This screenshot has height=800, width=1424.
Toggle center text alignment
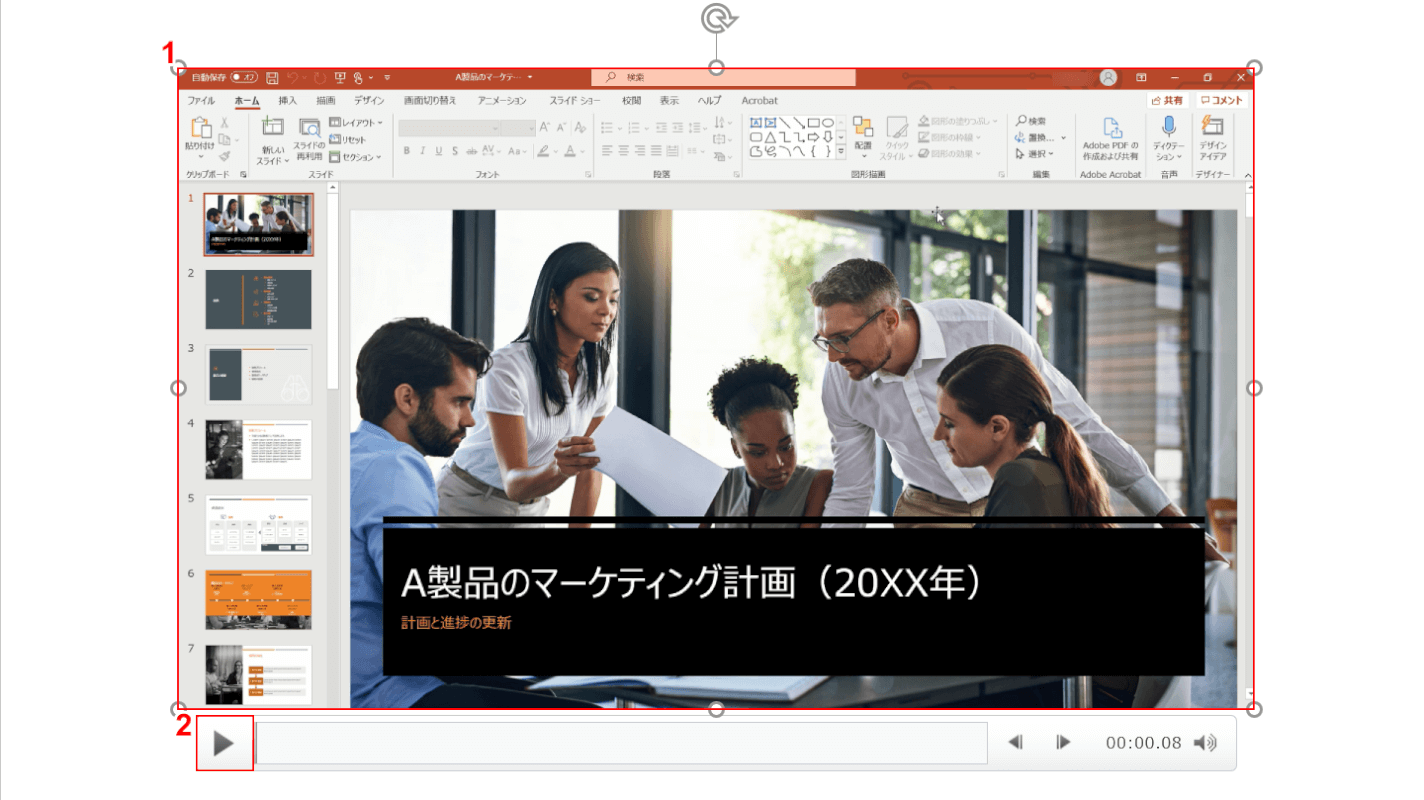point(624,151)
